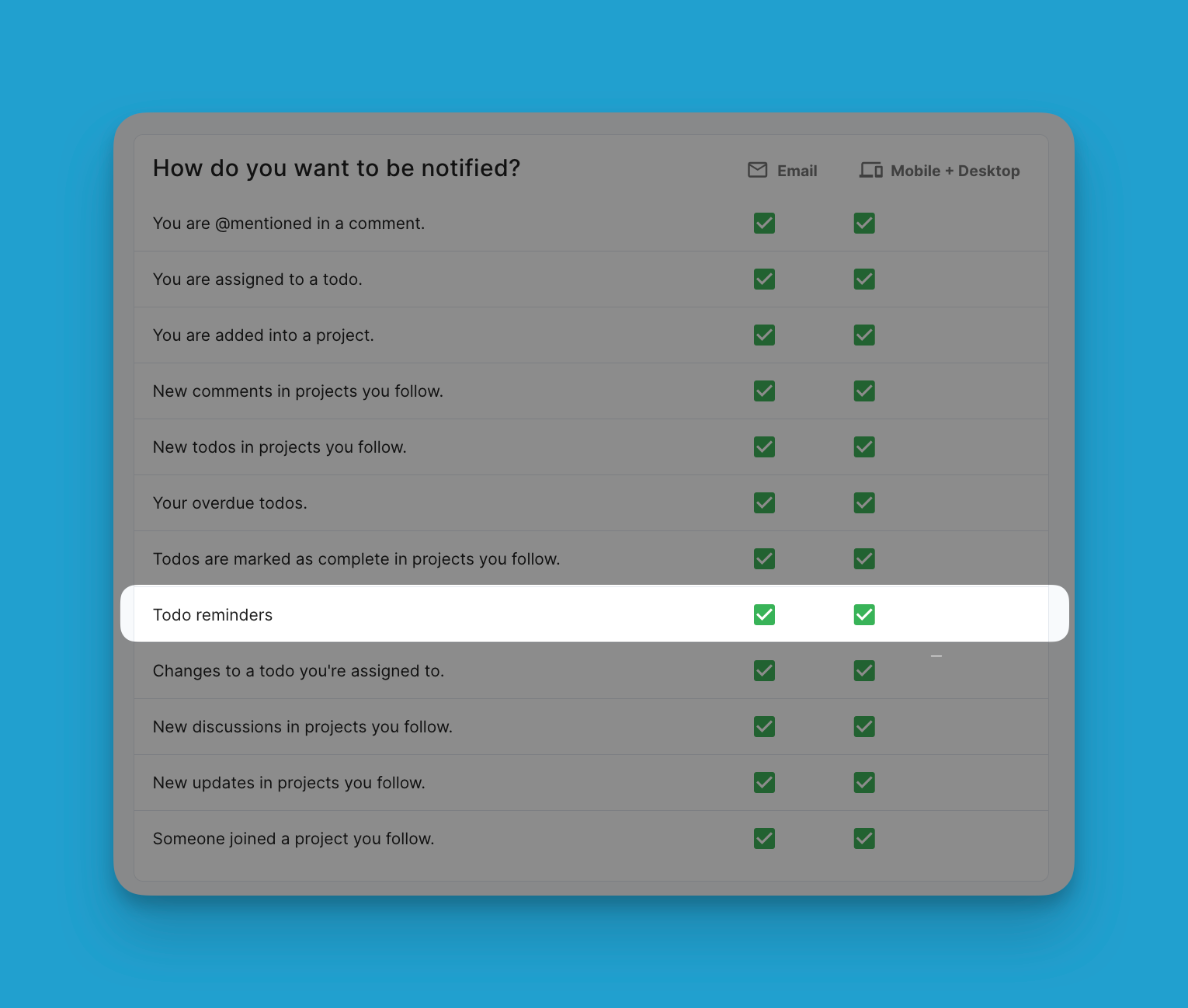The height and width of the screenshot is (1008, 1188).
Task: Click the Mobile + Desktop column header label
Action: pyautogui.click(x=955, y=171)
